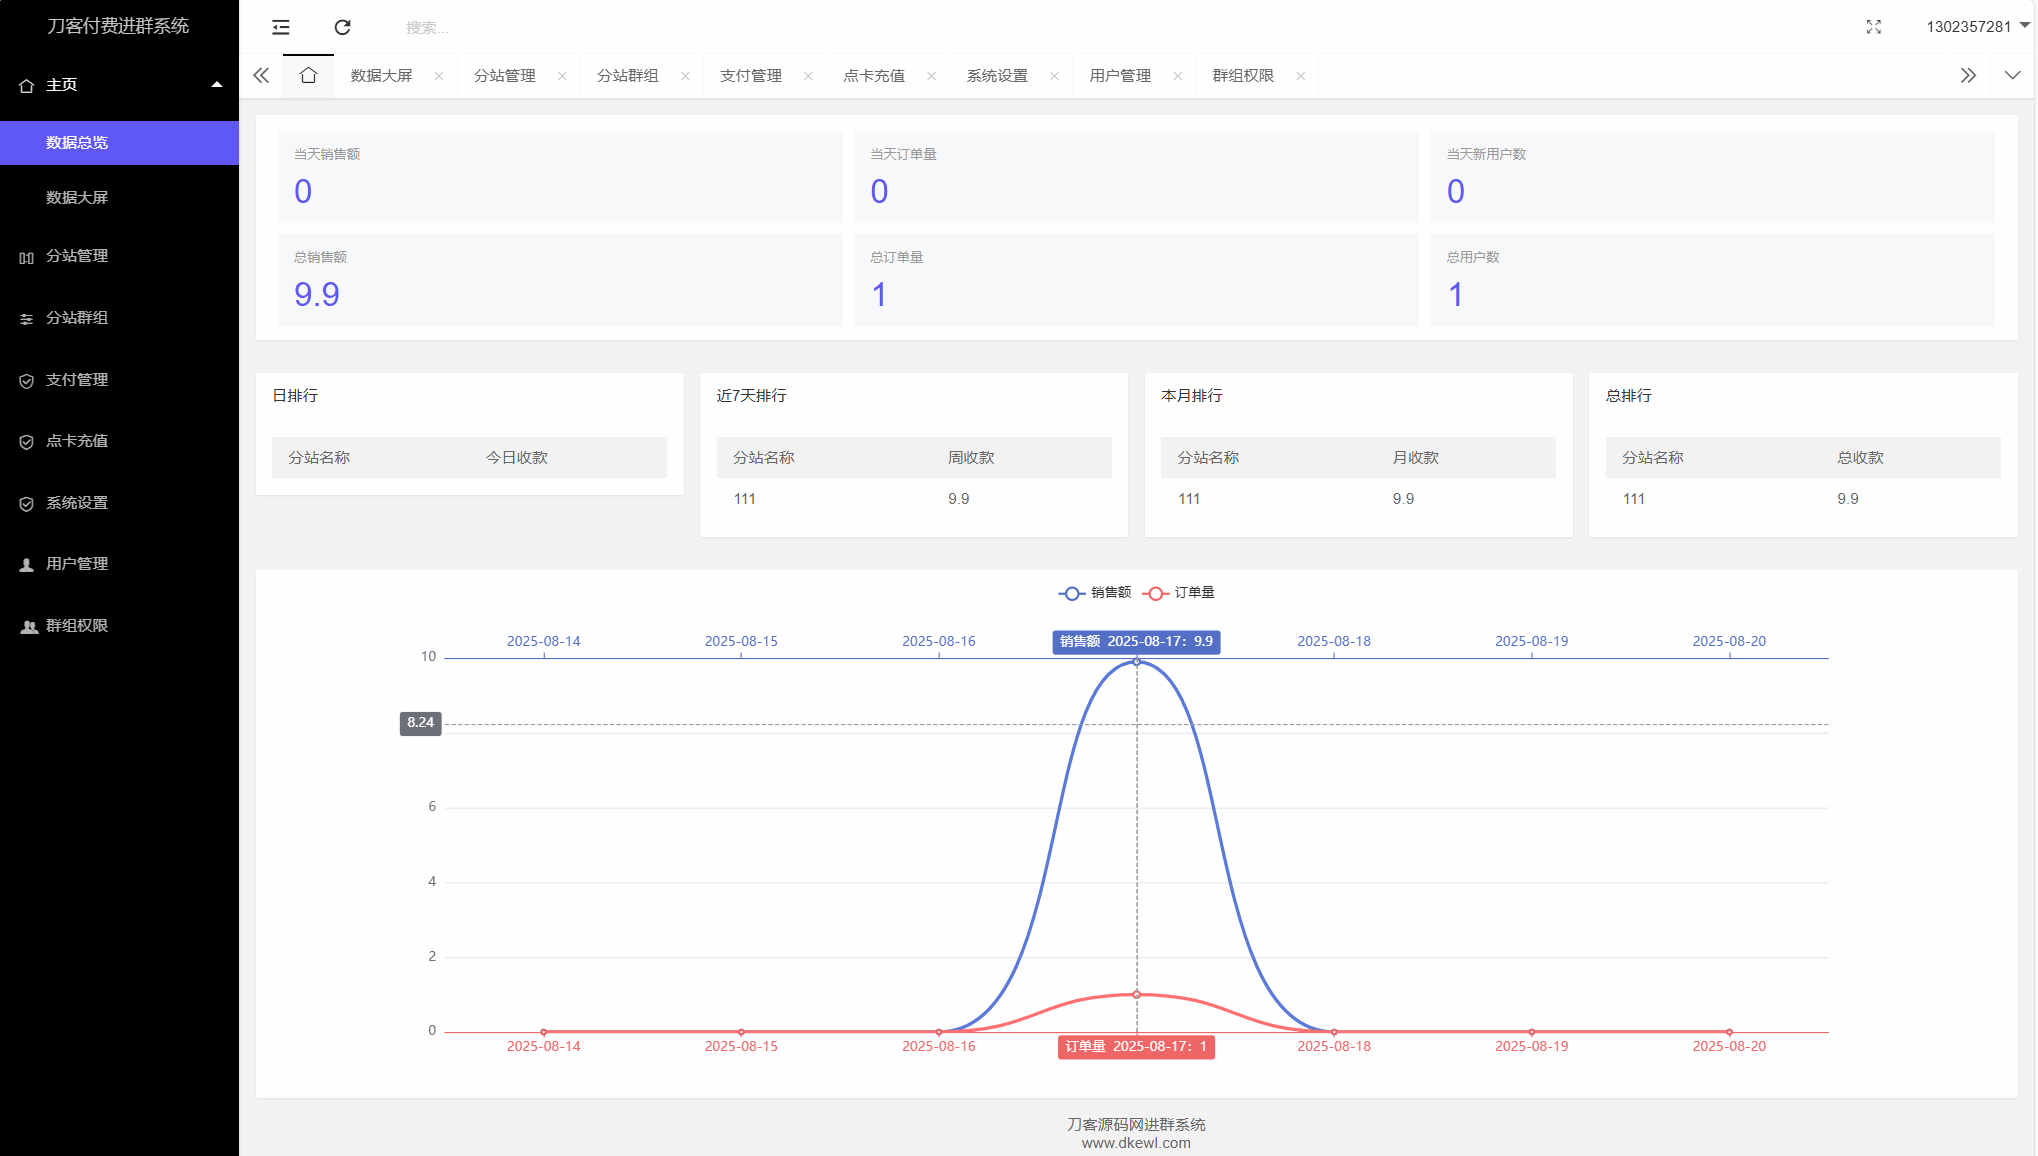Refresh the page using the reload icon
This screenshot has width=2038, height=1156.
click(x=343, y=27)
